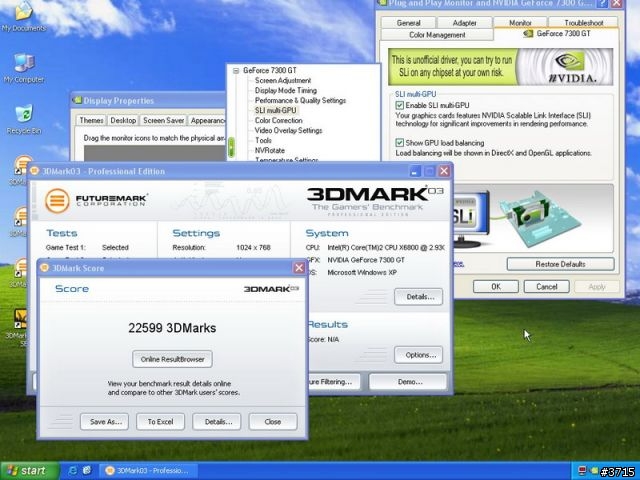
Task: Switch to the Adapter tab
Action: [x=464, y=23]
